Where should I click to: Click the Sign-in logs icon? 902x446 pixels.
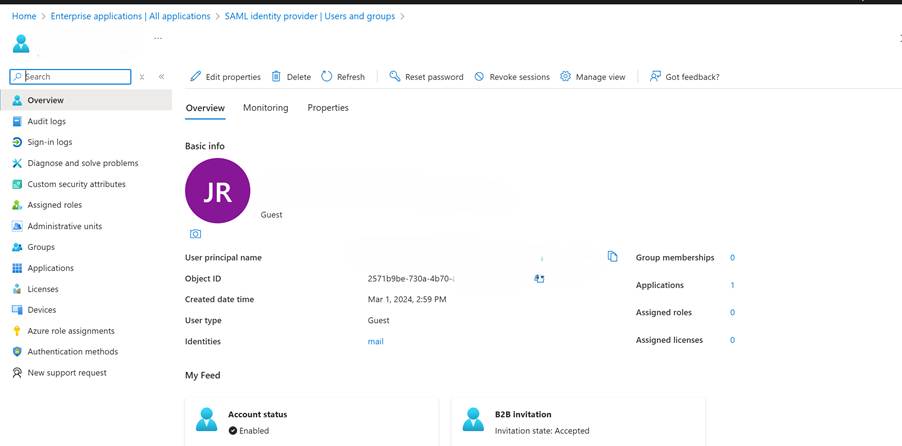click(x=17, y=142)
